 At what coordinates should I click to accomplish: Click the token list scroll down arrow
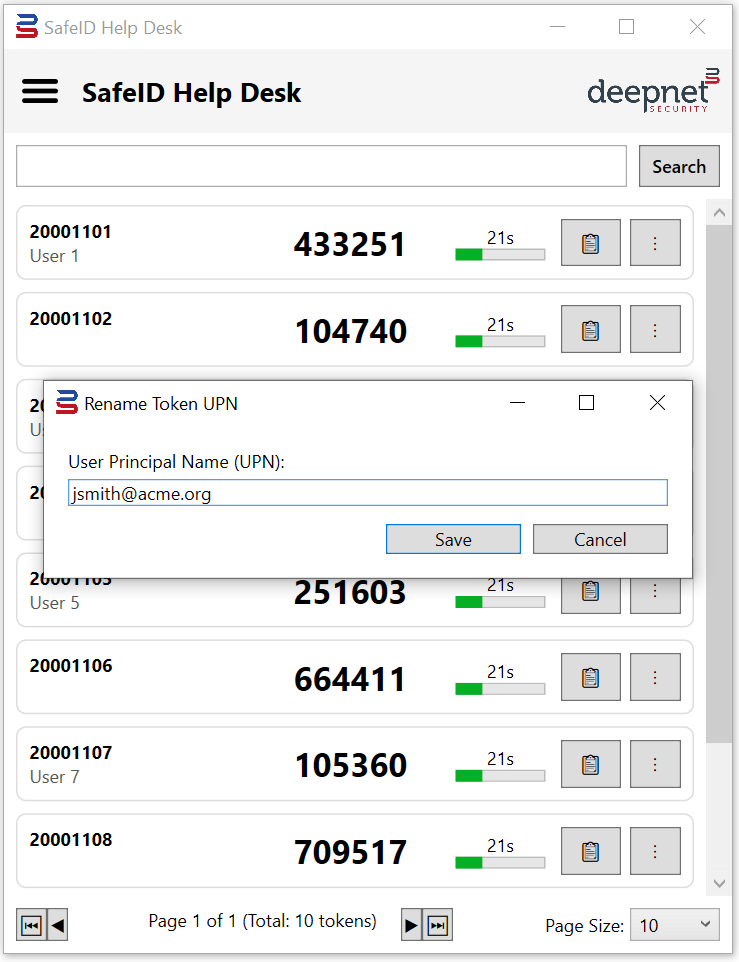tap(719, 883)
